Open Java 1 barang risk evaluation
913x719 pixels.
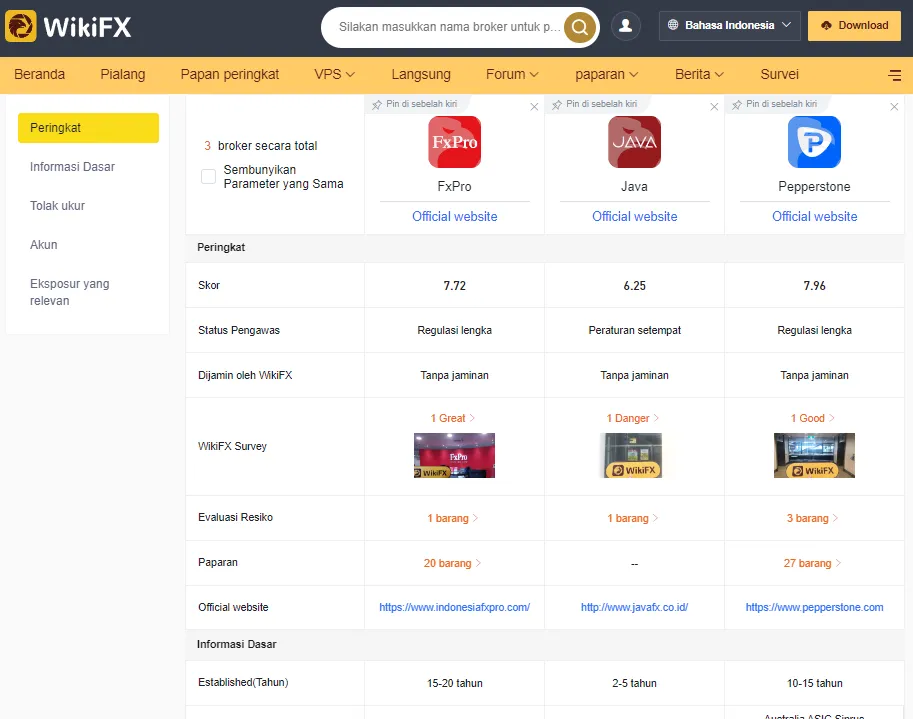pyautogui.click(x=632, y=518)
